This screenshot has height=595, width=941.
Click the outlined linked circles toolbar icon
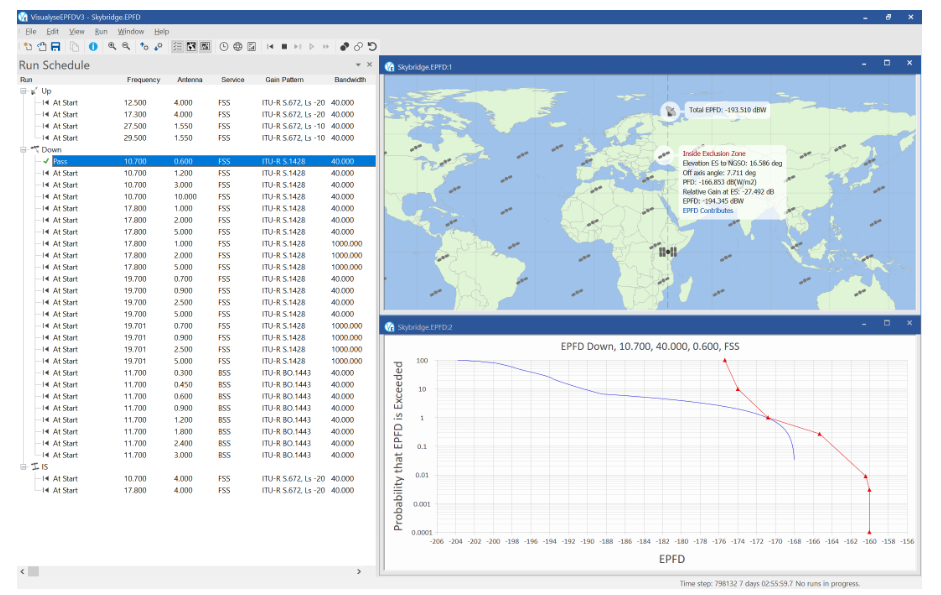(358, 46)
